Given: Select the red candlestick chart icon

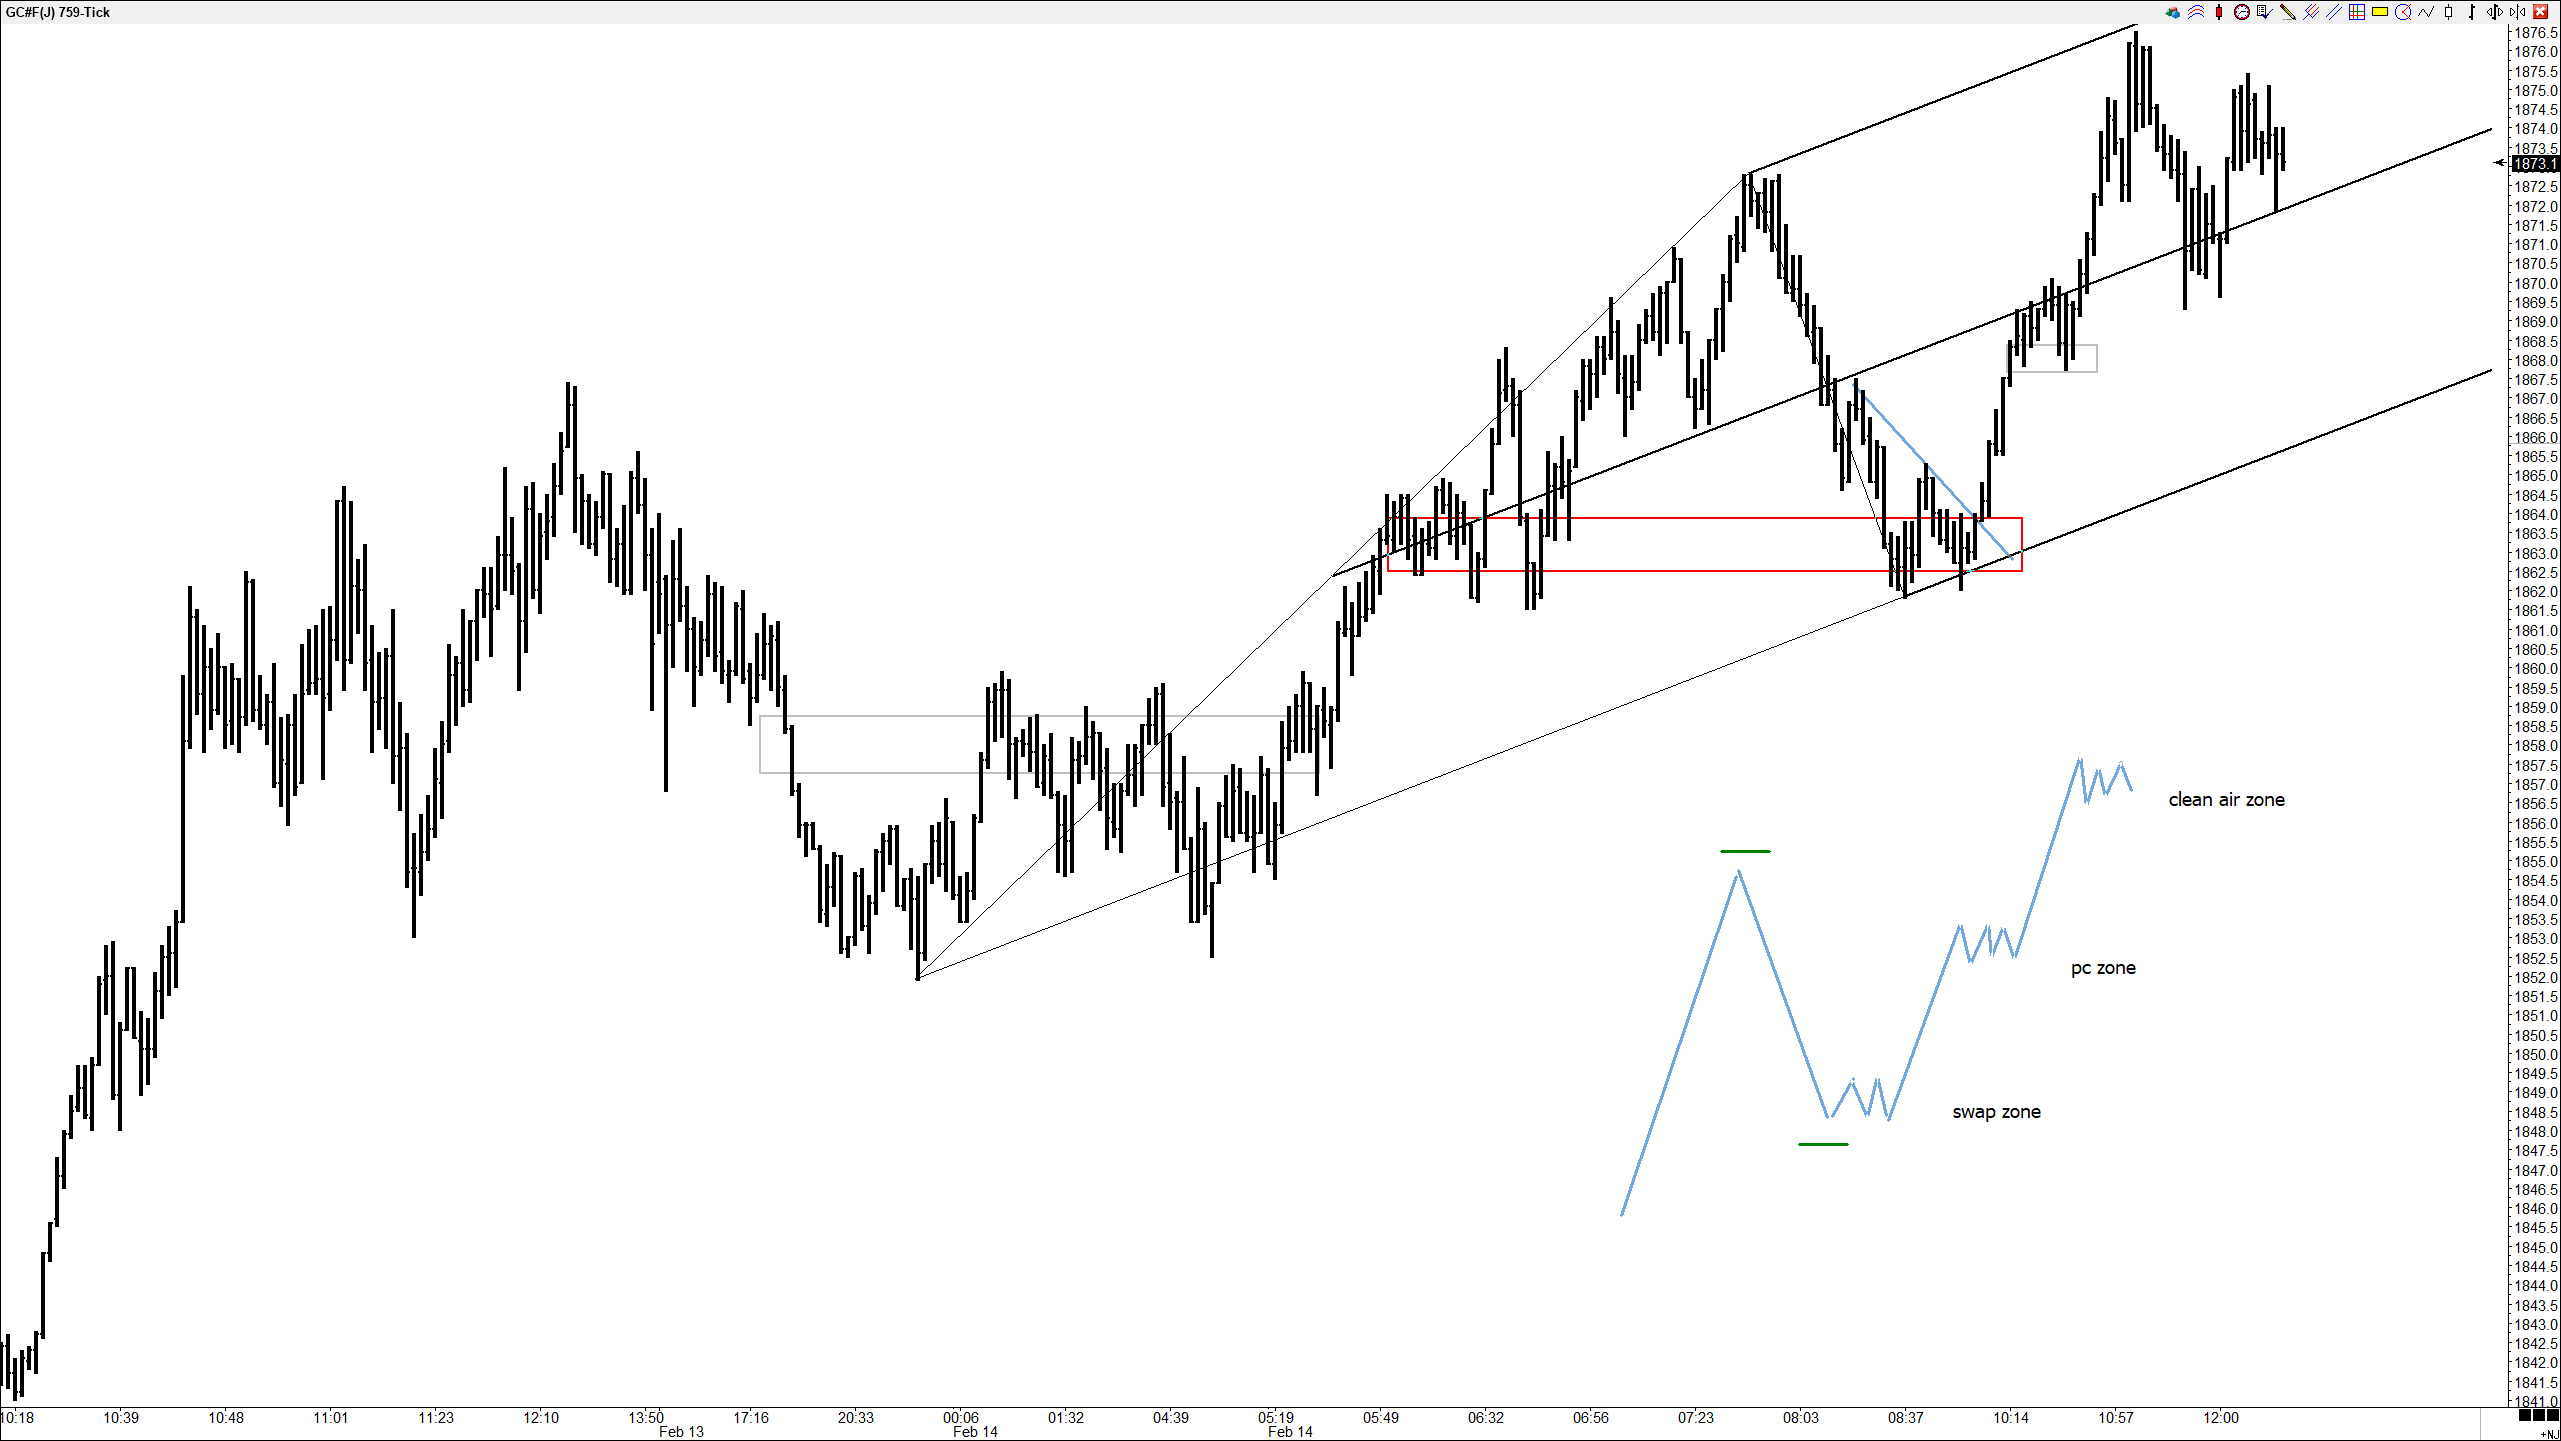Looking at the screenshot, I should click(x=2219, y=12).
